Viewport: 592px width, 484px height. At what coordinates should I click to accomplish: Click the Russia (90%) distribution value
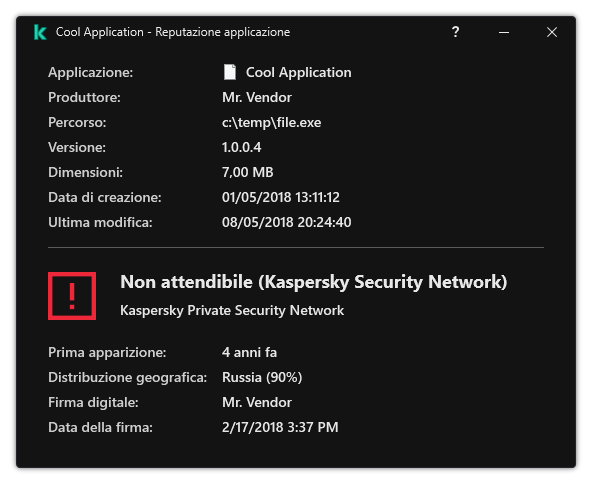(x=262, y=377)
